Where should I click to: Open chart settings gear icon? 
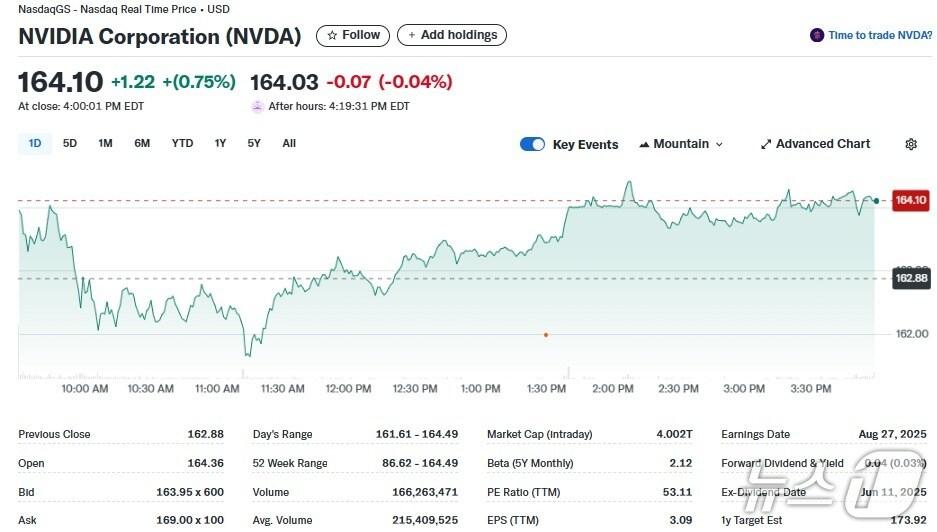(x=911, y=144)
